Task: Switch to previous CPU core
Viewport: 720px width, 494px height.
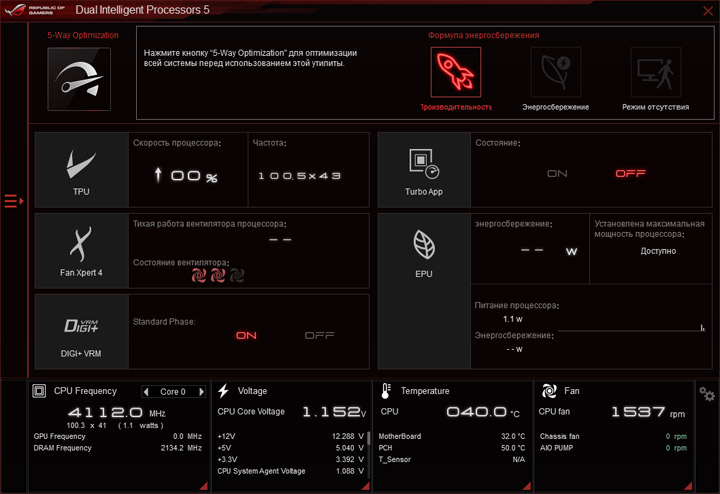Action: (x=146, y=392)
